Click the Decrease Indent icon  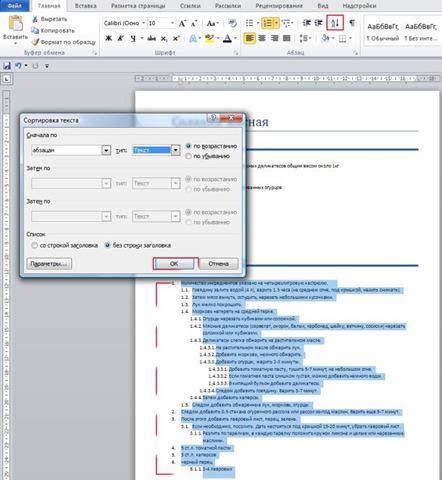coord(306,23)
